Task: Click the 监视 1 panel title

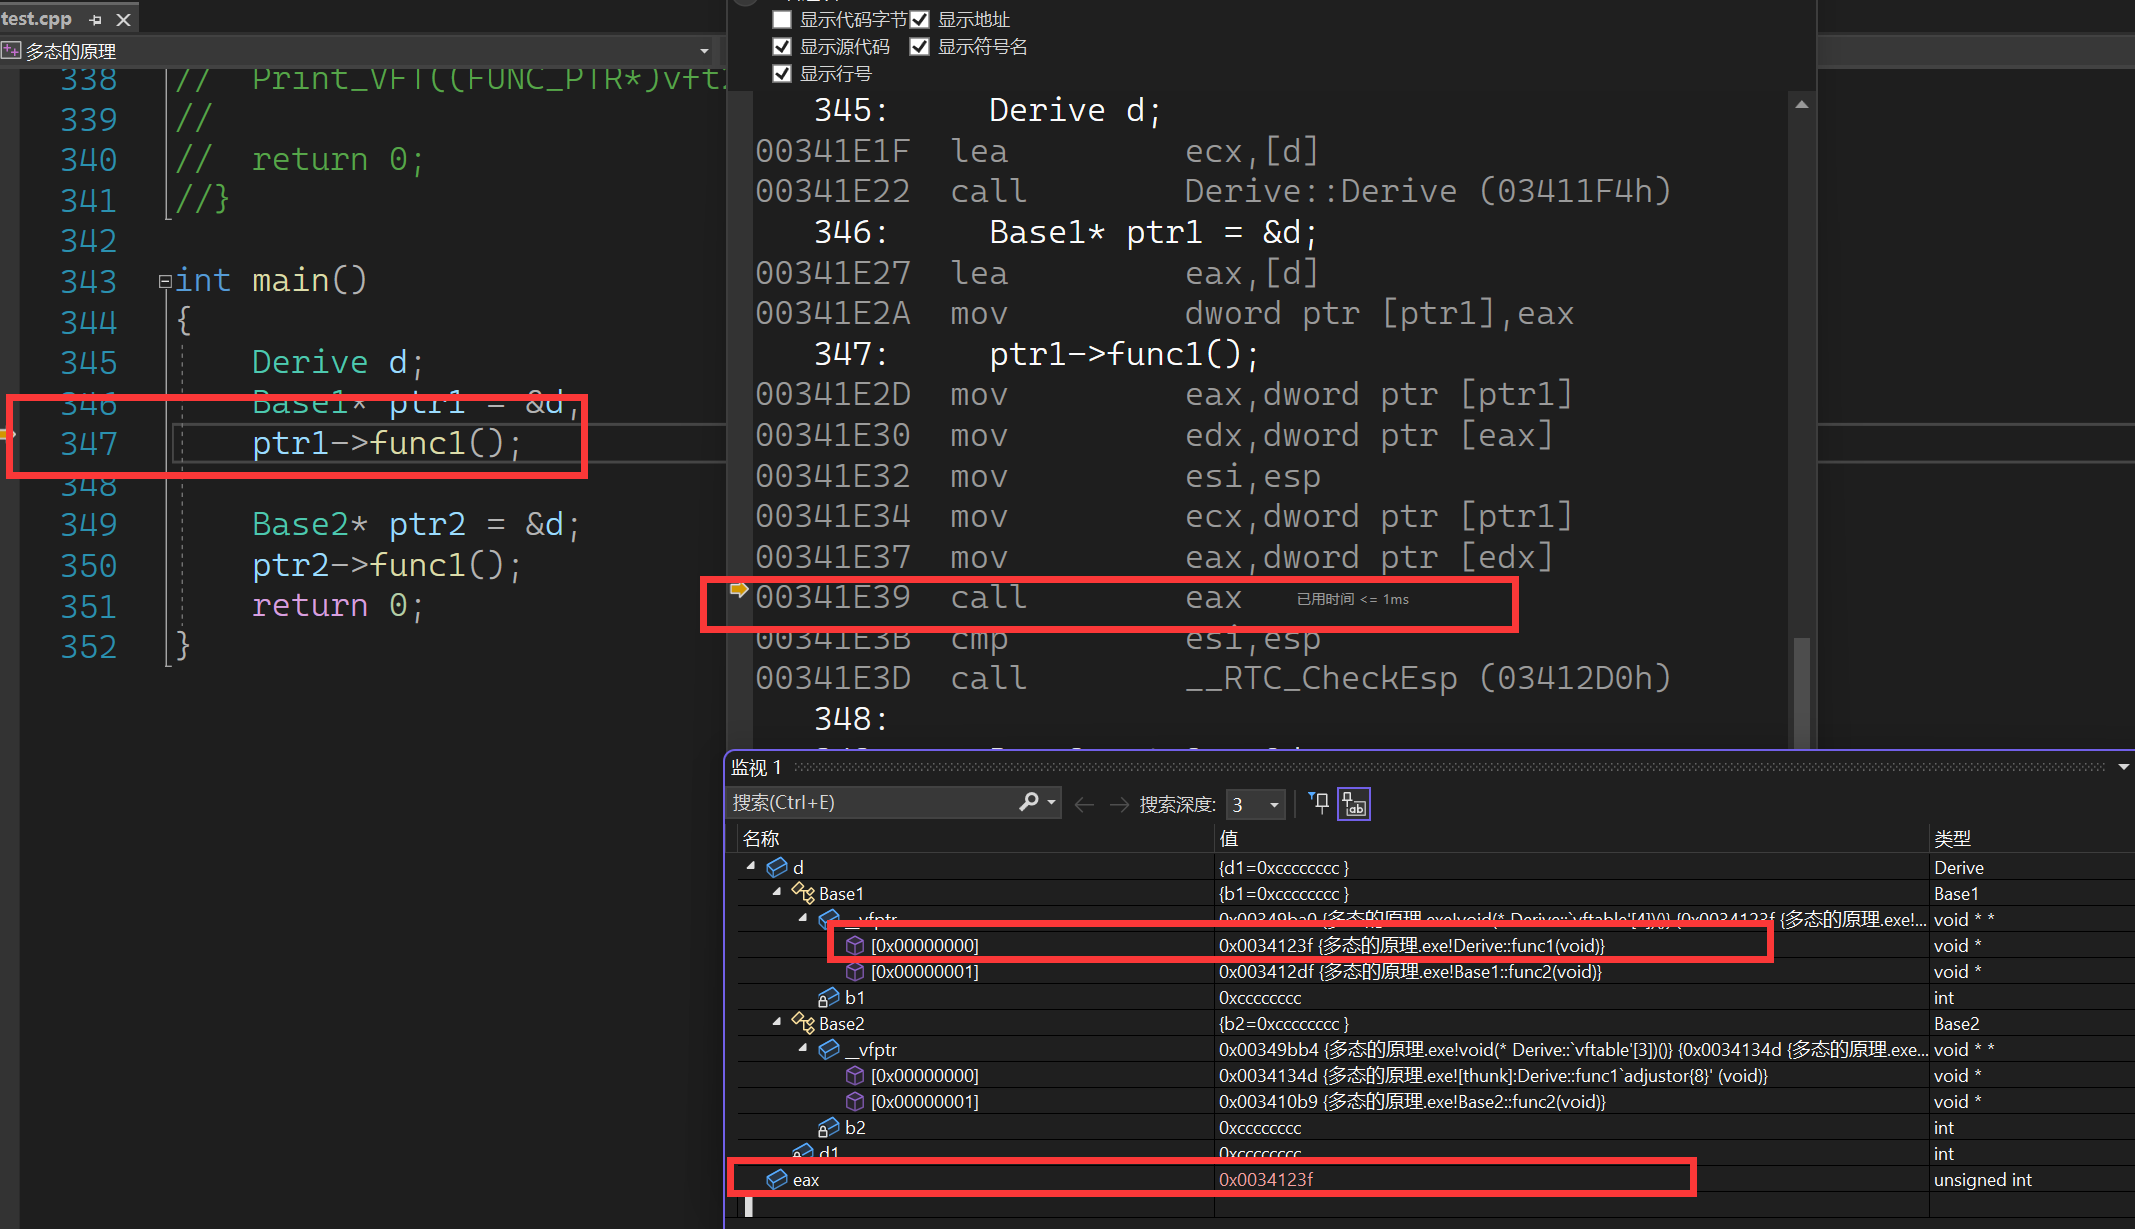Action: (756, 767)
